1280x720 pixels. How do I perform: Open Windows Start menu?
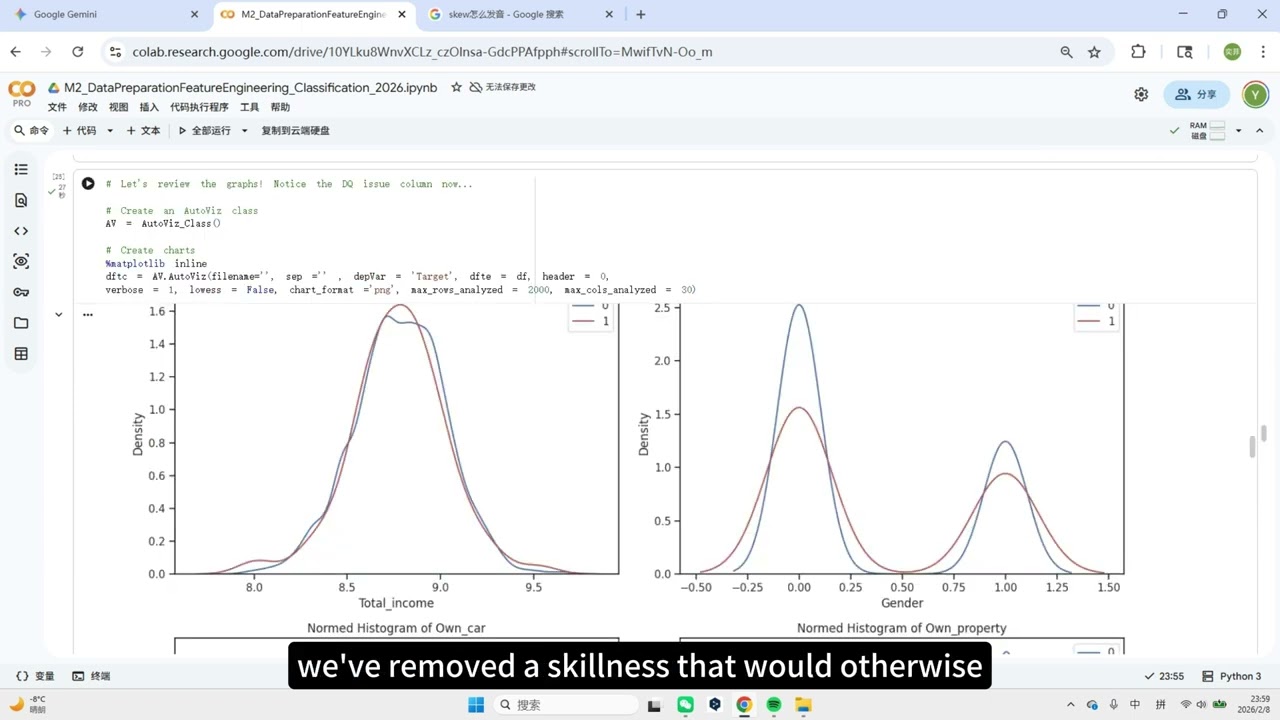pyautogui.click(x=476, y=705)
